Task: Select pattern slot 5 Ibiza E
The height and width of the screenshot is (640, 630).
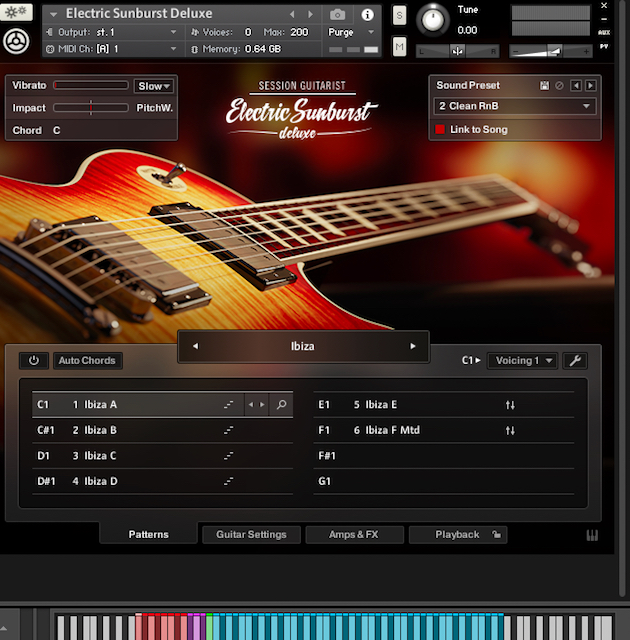Action: (x=444, y=404)
